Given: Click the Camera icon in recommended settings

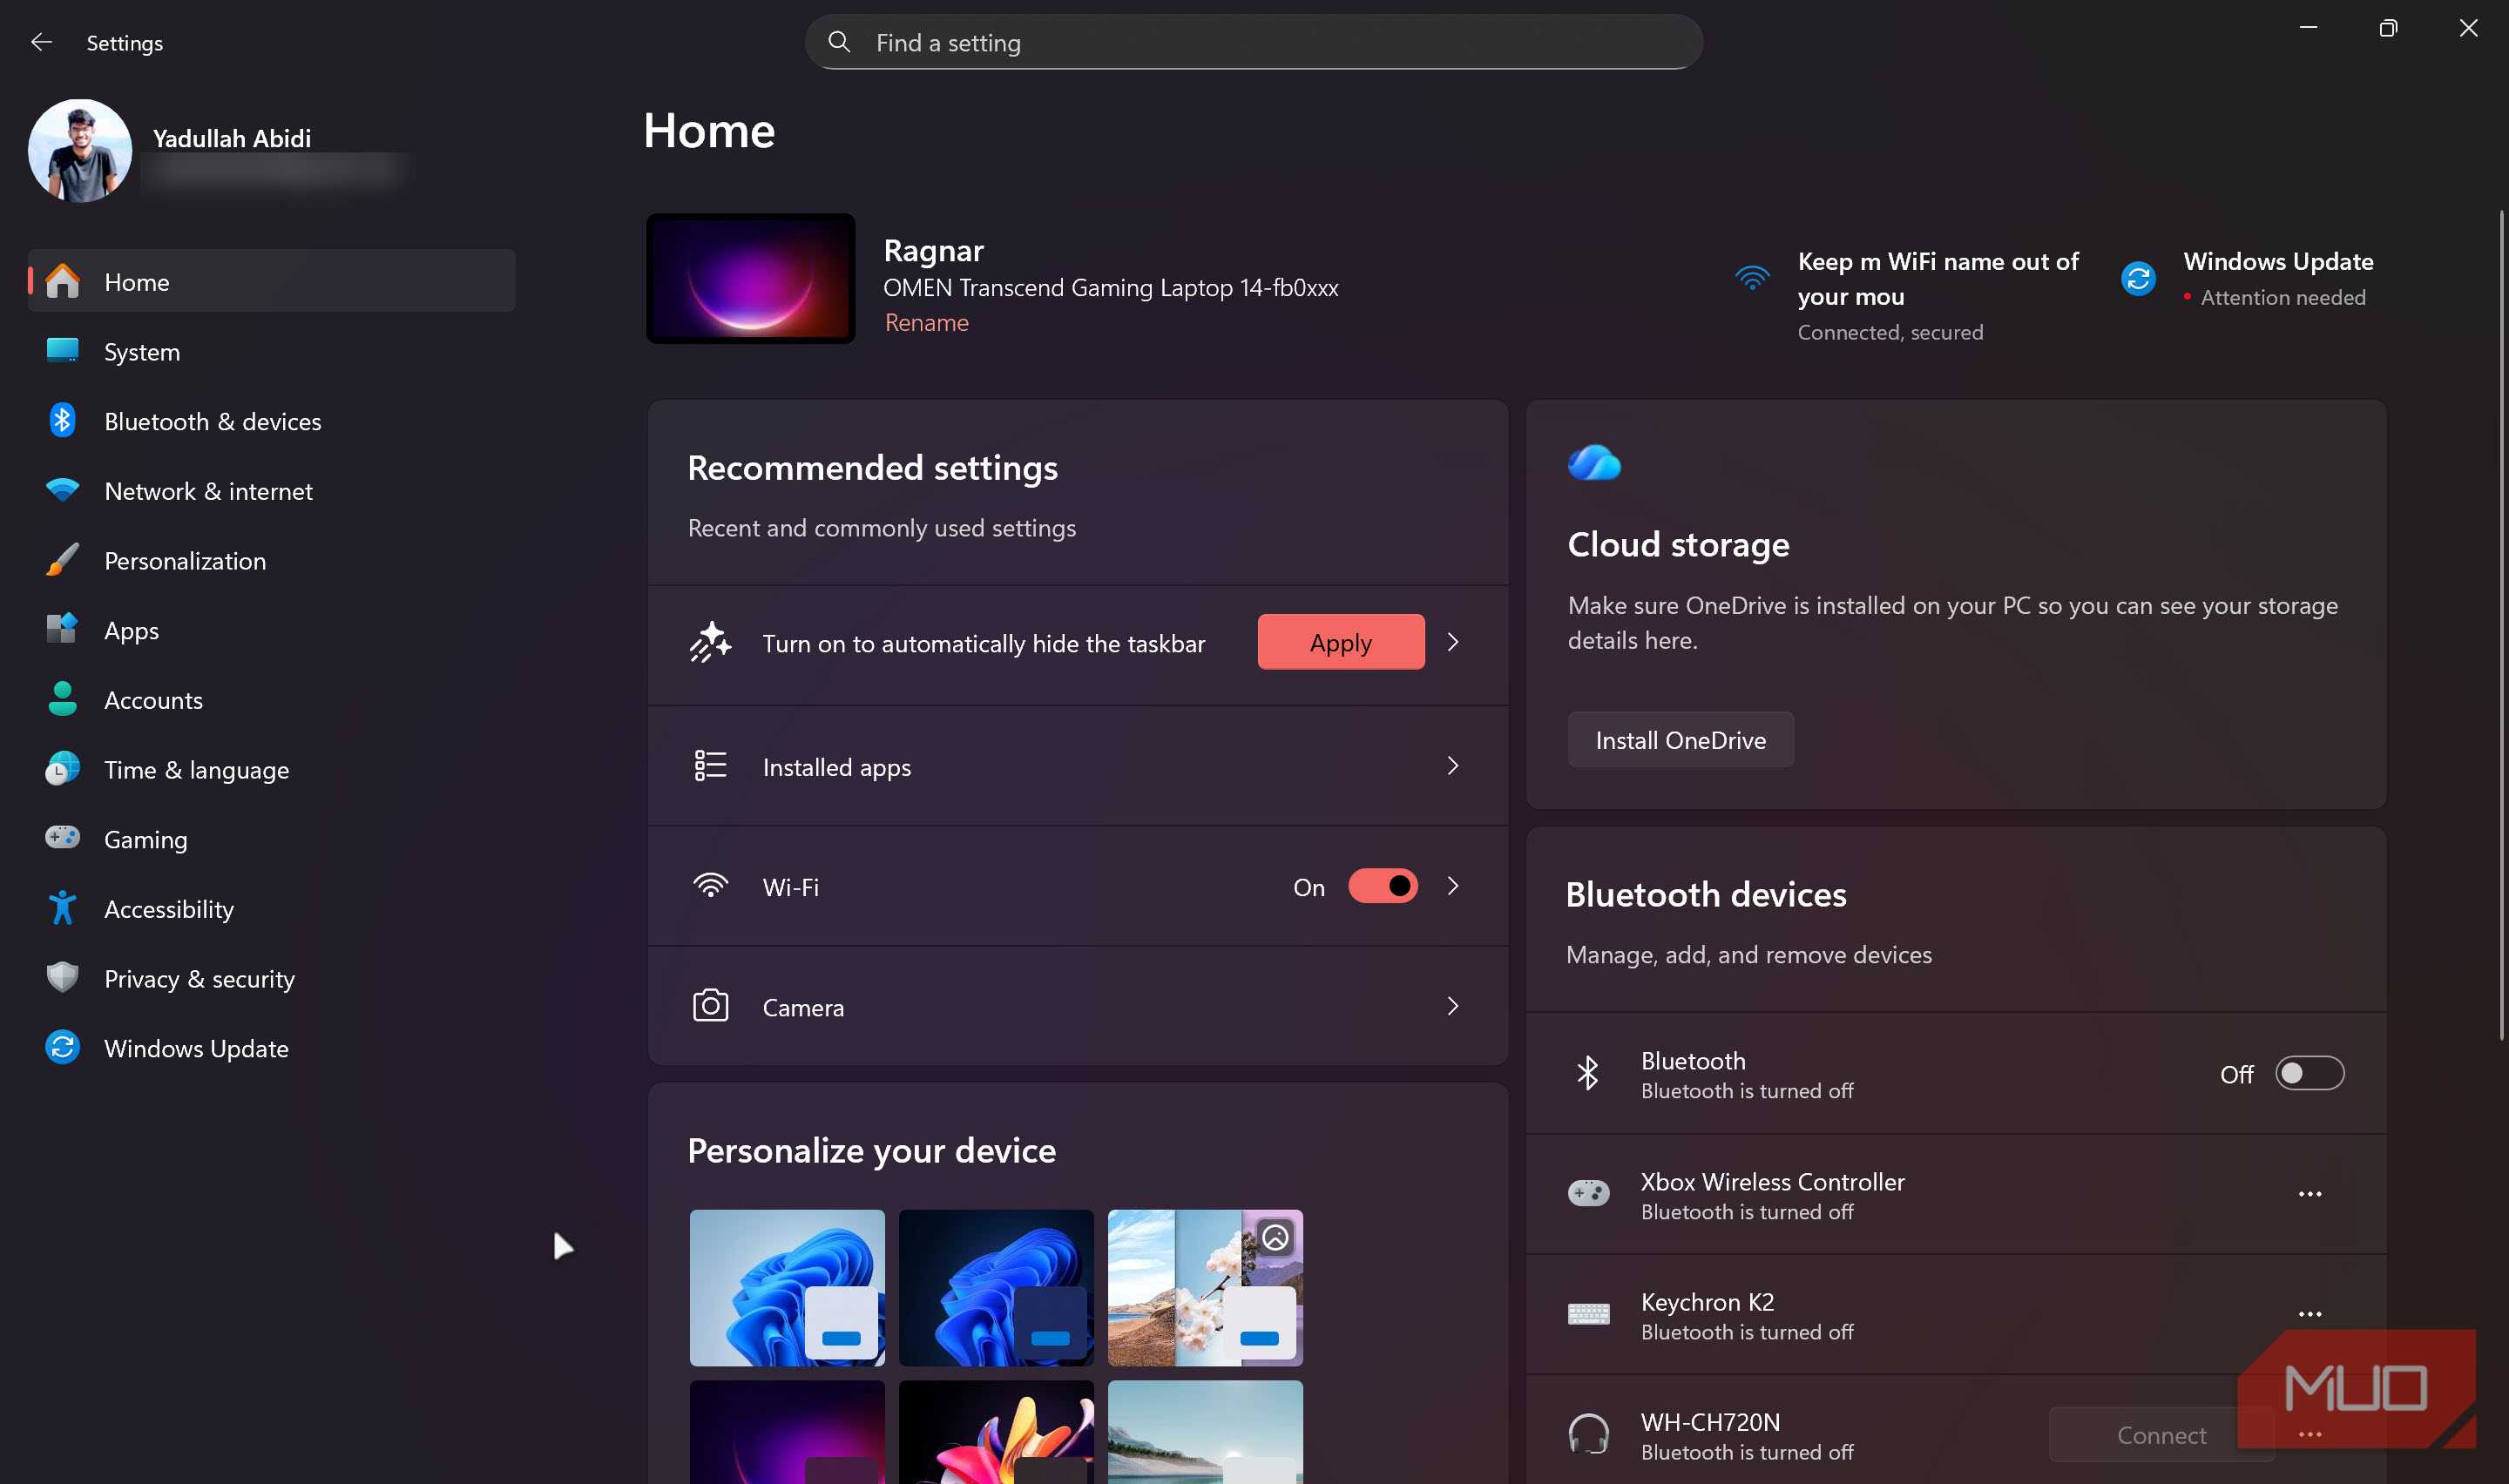Looking at the screenshot, I should 710,1006.
